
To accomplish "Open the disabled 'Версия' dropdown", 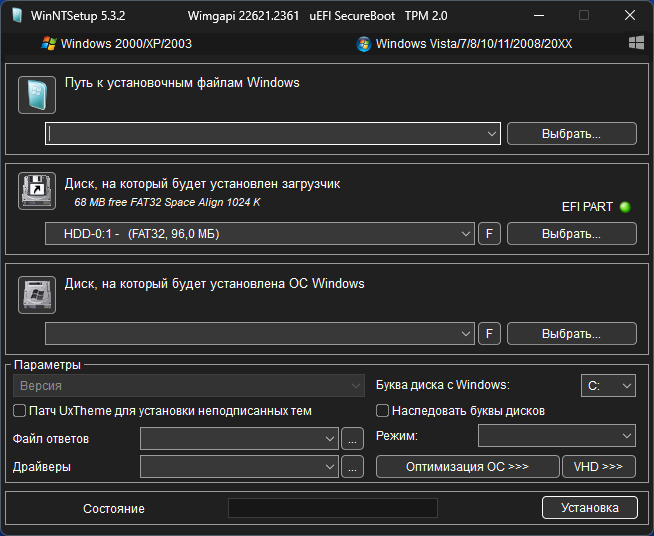I will coord(189,385).
